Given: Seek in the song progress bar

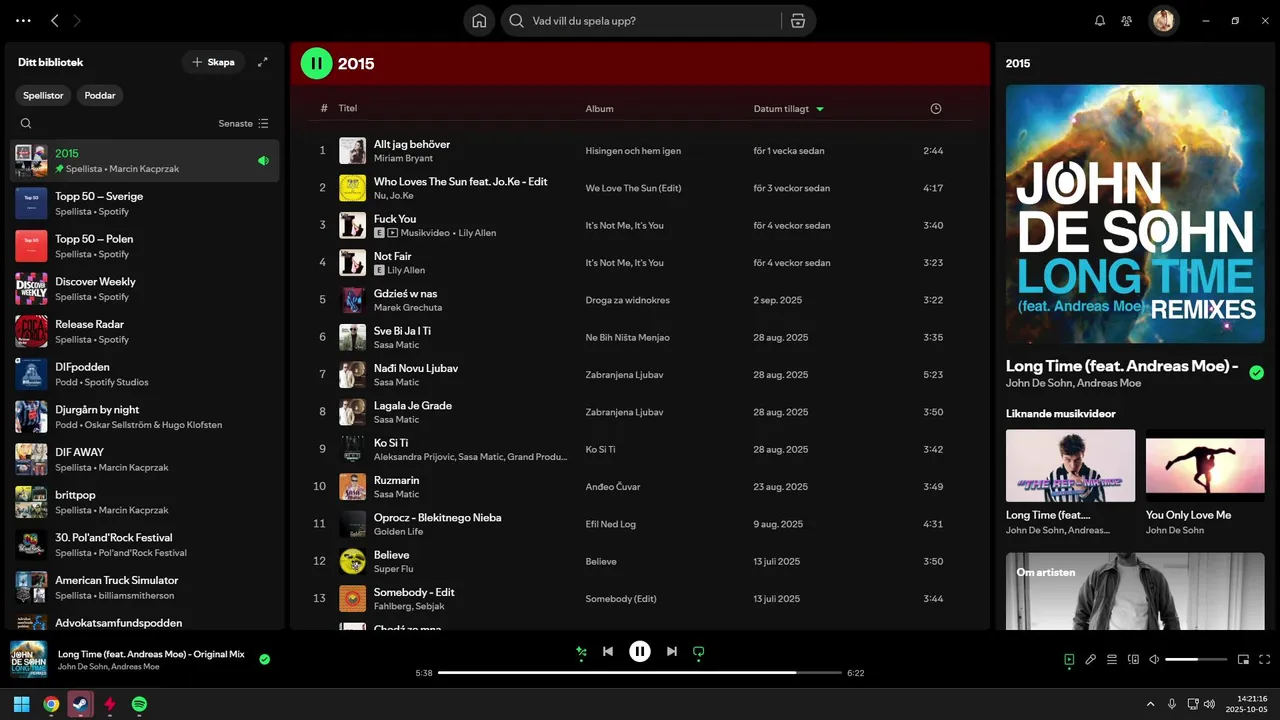Looking at the screenshot, I should tap(639, 673).
